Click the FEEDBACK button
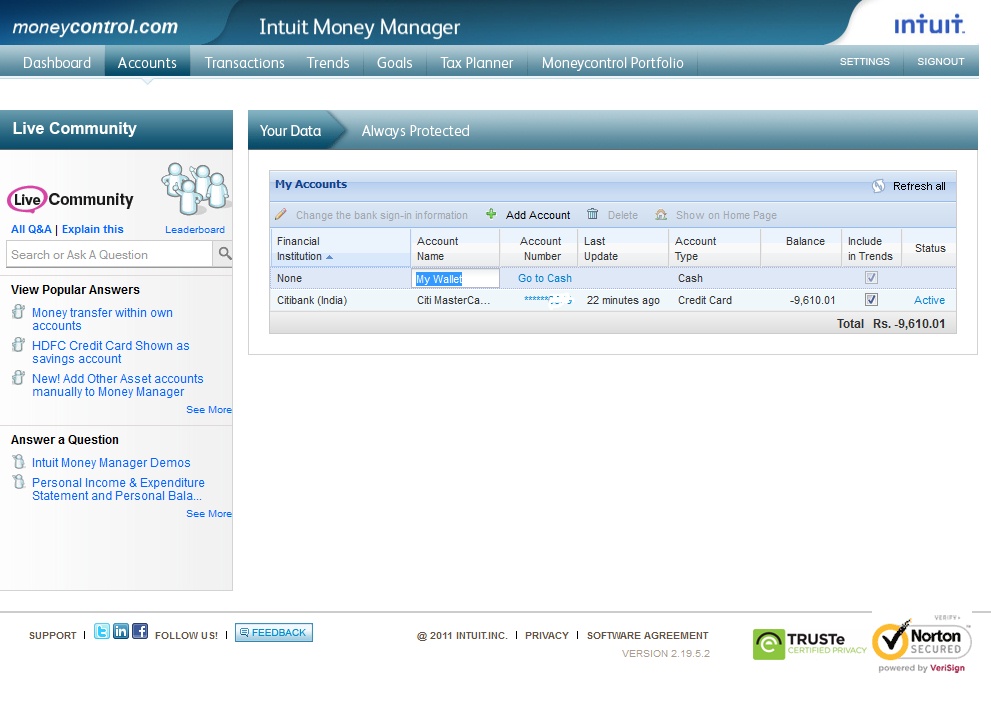 tap(274, 632)
